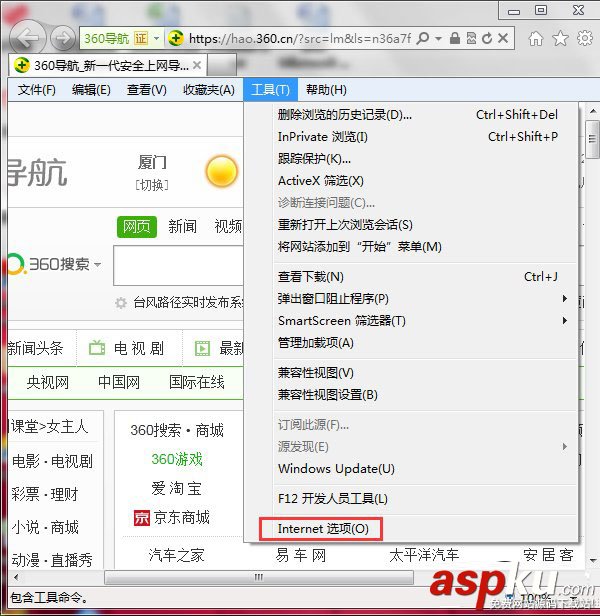Expand 弹出窗口阻止程序(P) submenu
600x616 pixels.
click(x=564, y=299)
